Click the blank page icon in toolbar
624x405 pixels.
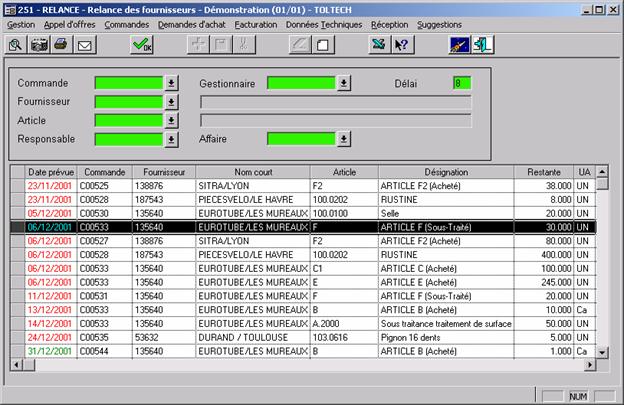coord(322,45)
